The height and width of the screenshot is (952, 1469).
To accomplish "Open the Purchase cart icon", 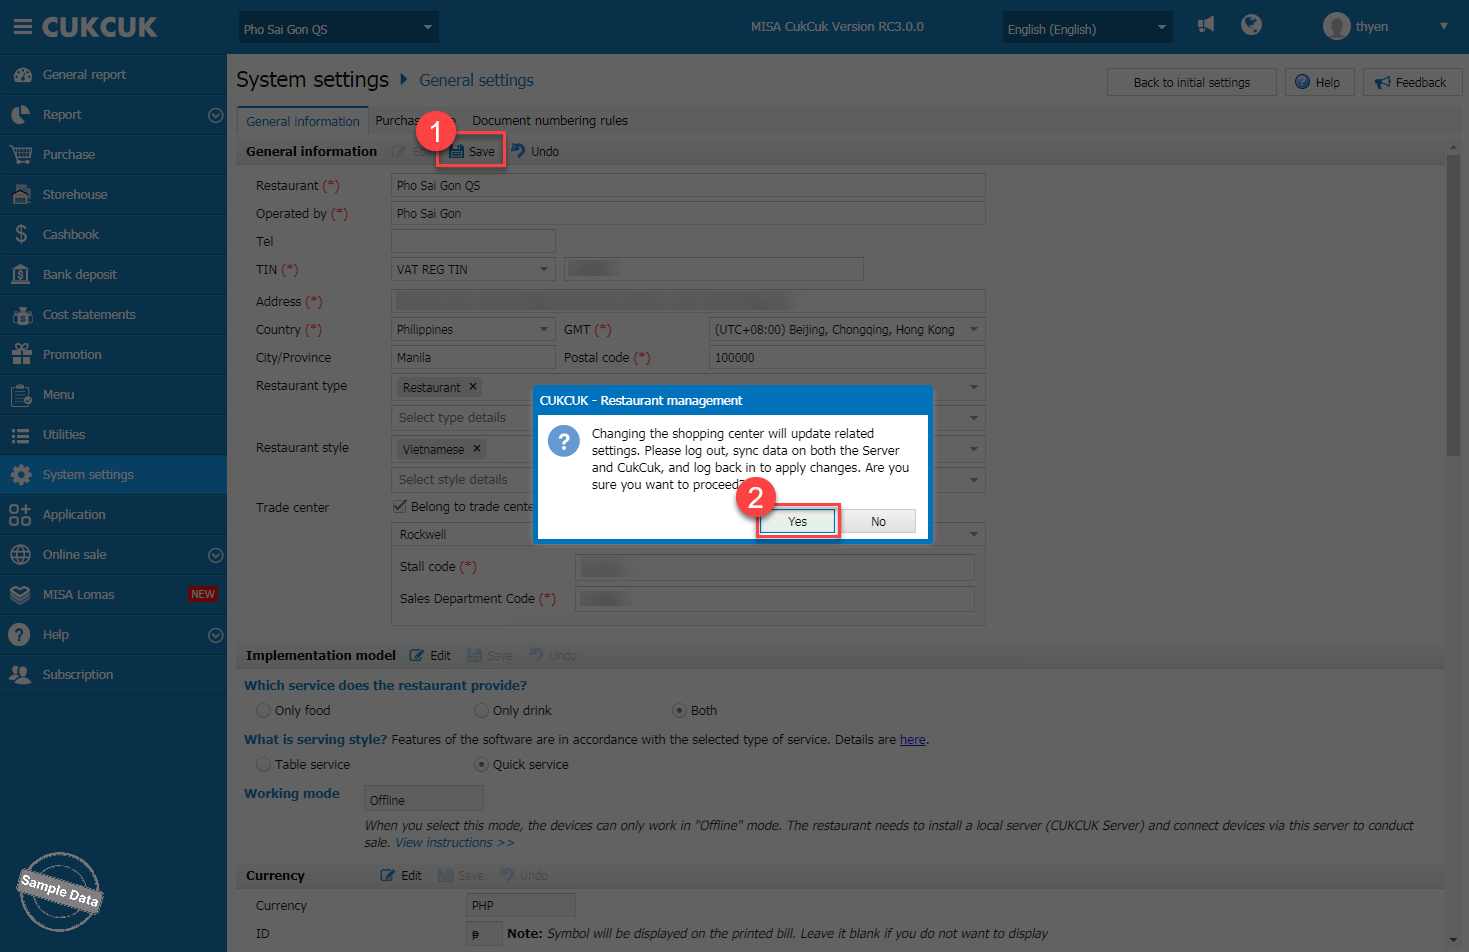I will click(21, 155).
